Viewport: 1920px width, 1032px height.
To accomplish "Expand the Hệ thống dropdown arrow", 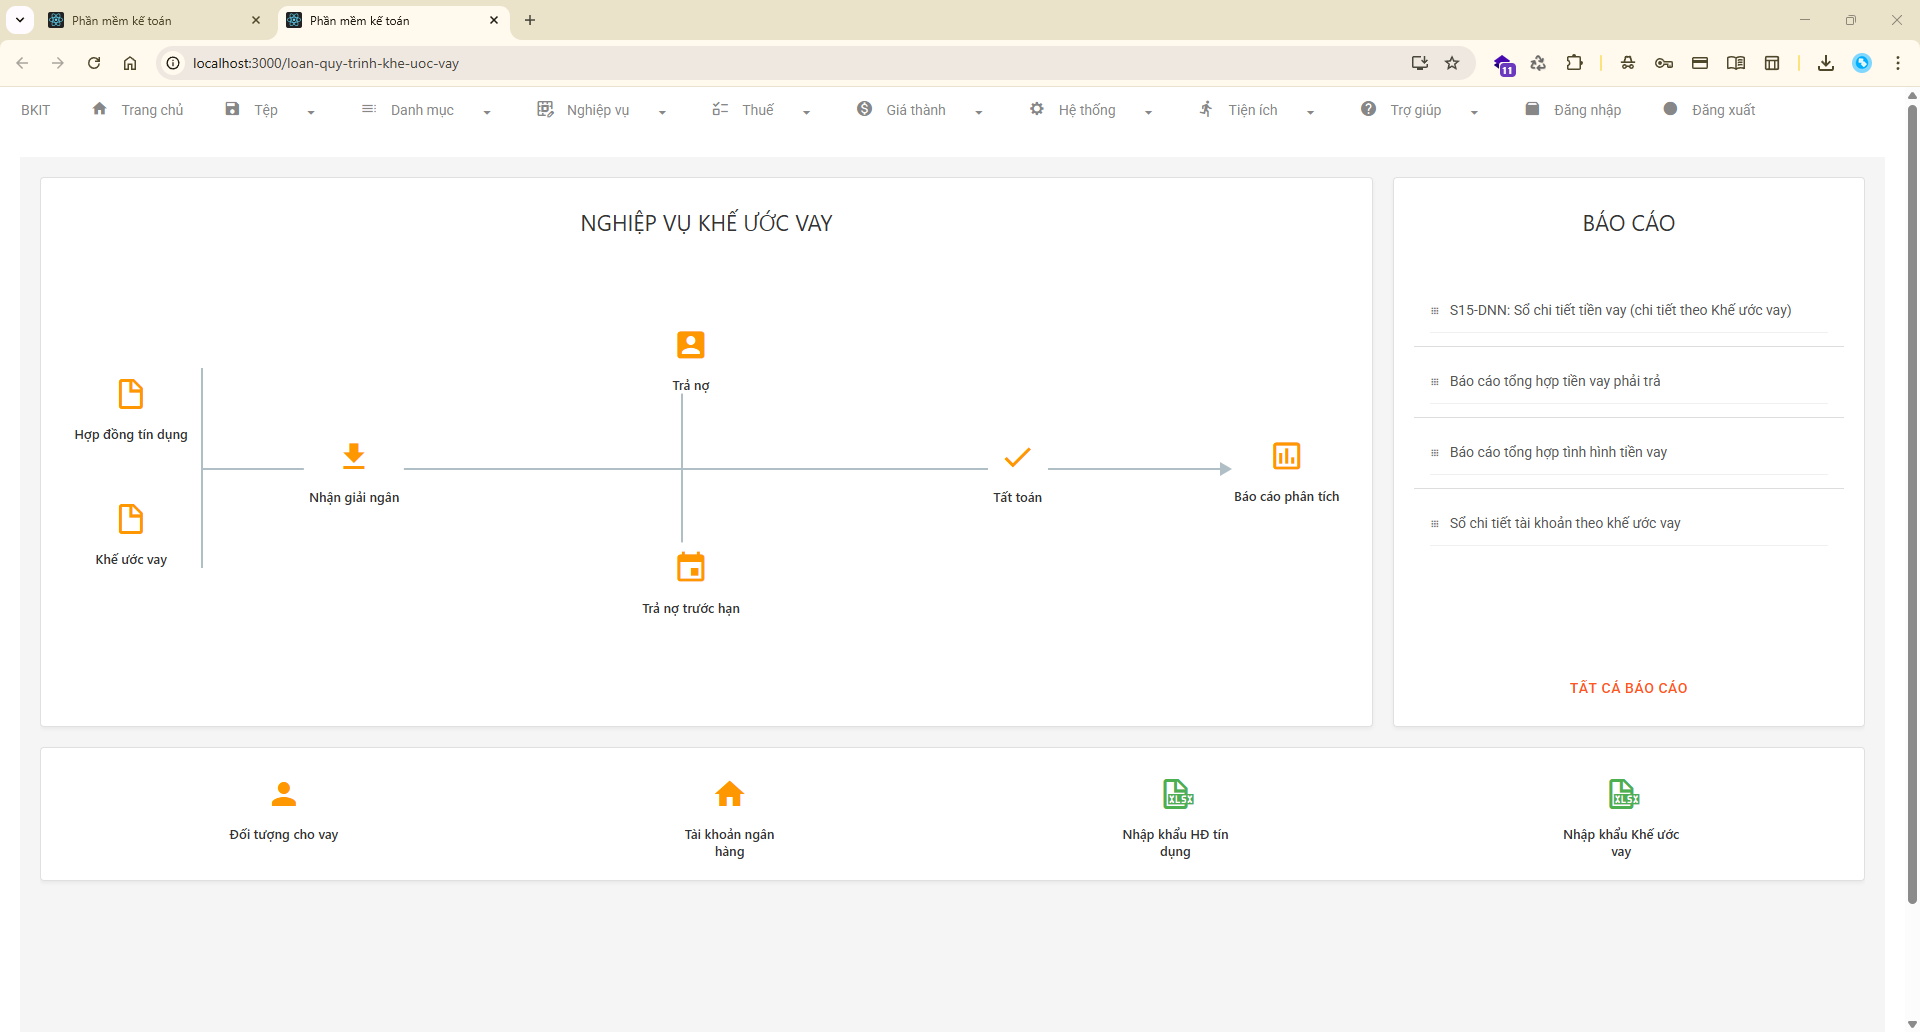I will click(x=1148, y=112).
